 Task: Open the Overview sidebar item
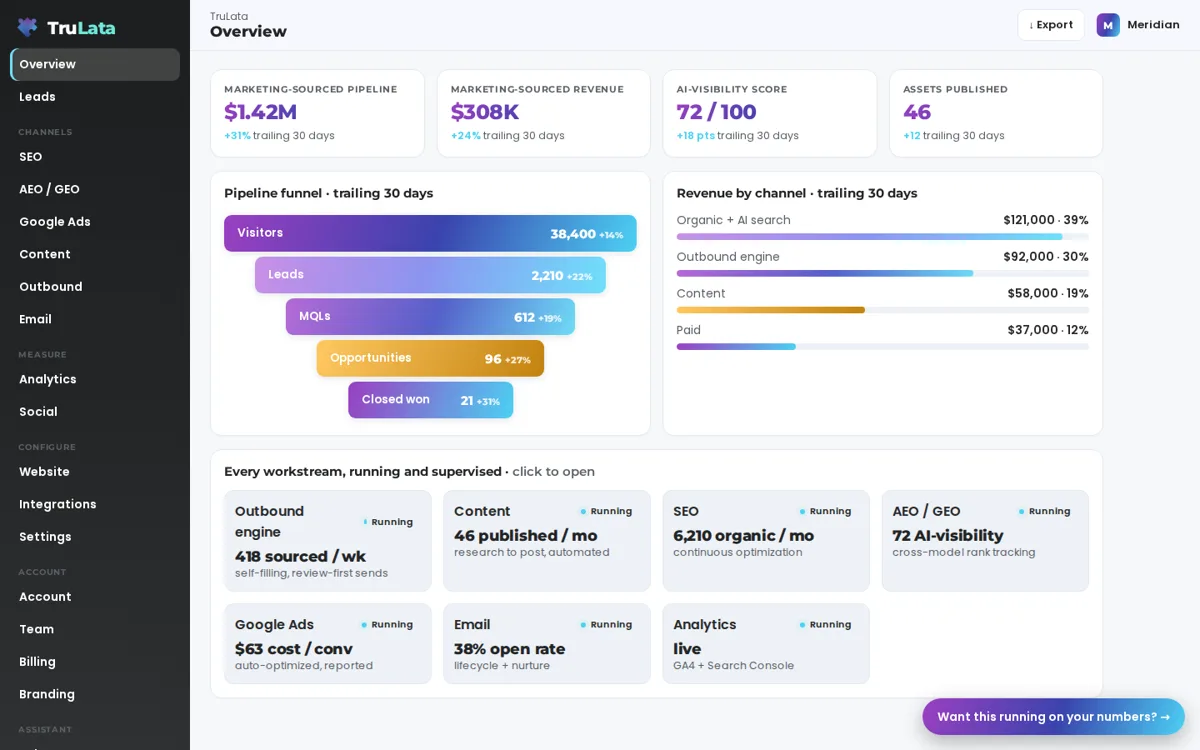[x=95, y=64]
